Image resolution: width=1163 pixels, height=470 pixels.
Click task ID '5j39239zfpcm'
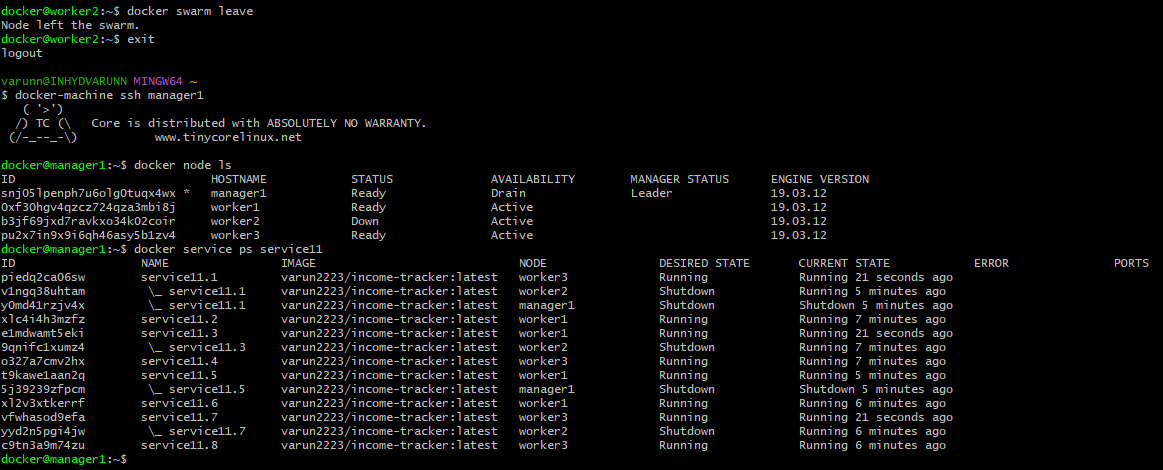click(x=43, y=389)
